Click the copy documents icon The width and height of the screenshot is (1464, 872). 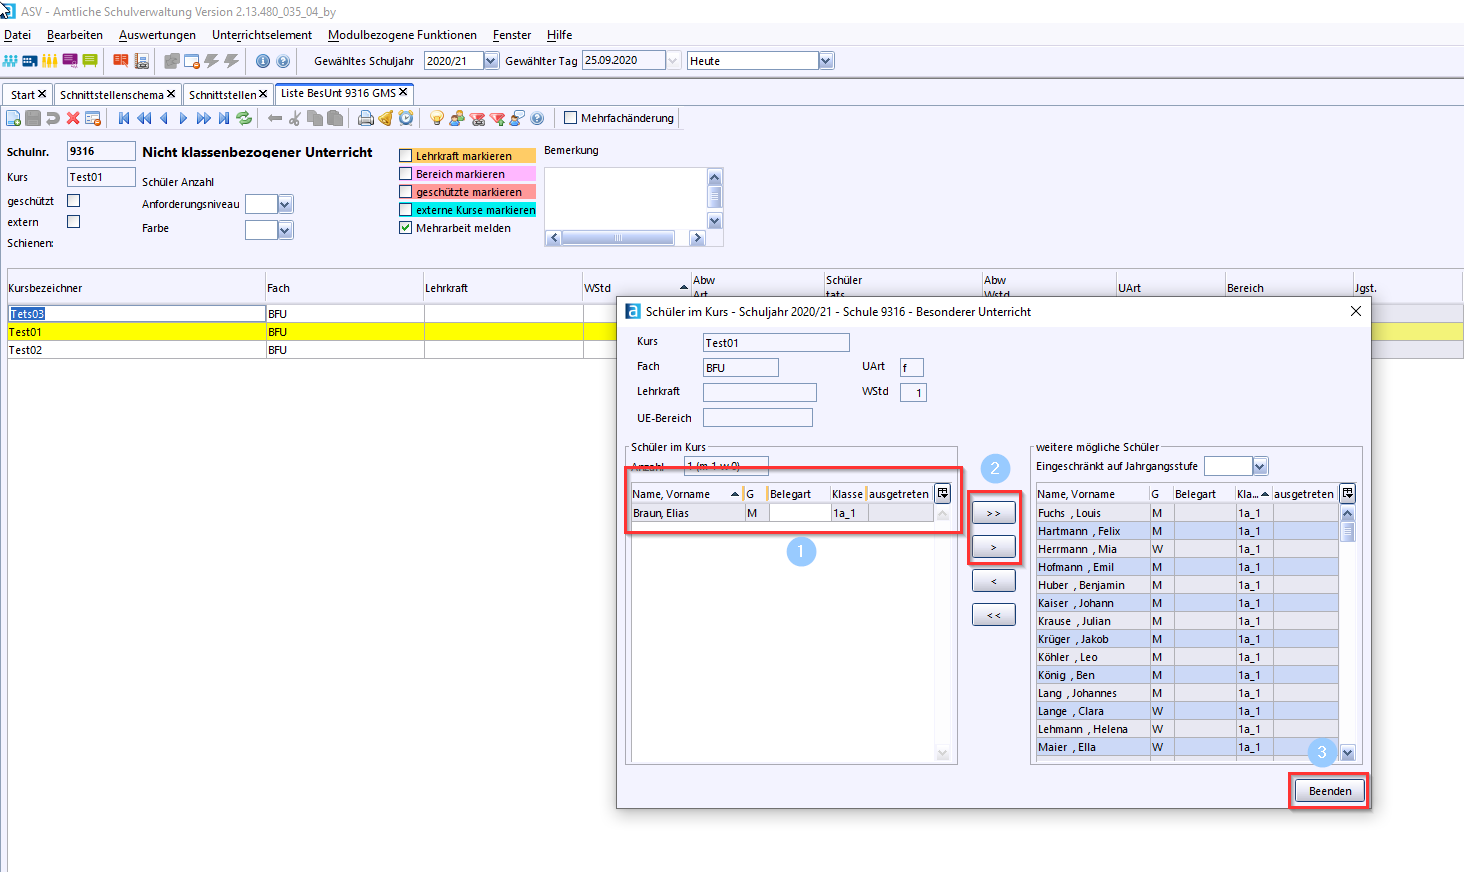point(315,118)
